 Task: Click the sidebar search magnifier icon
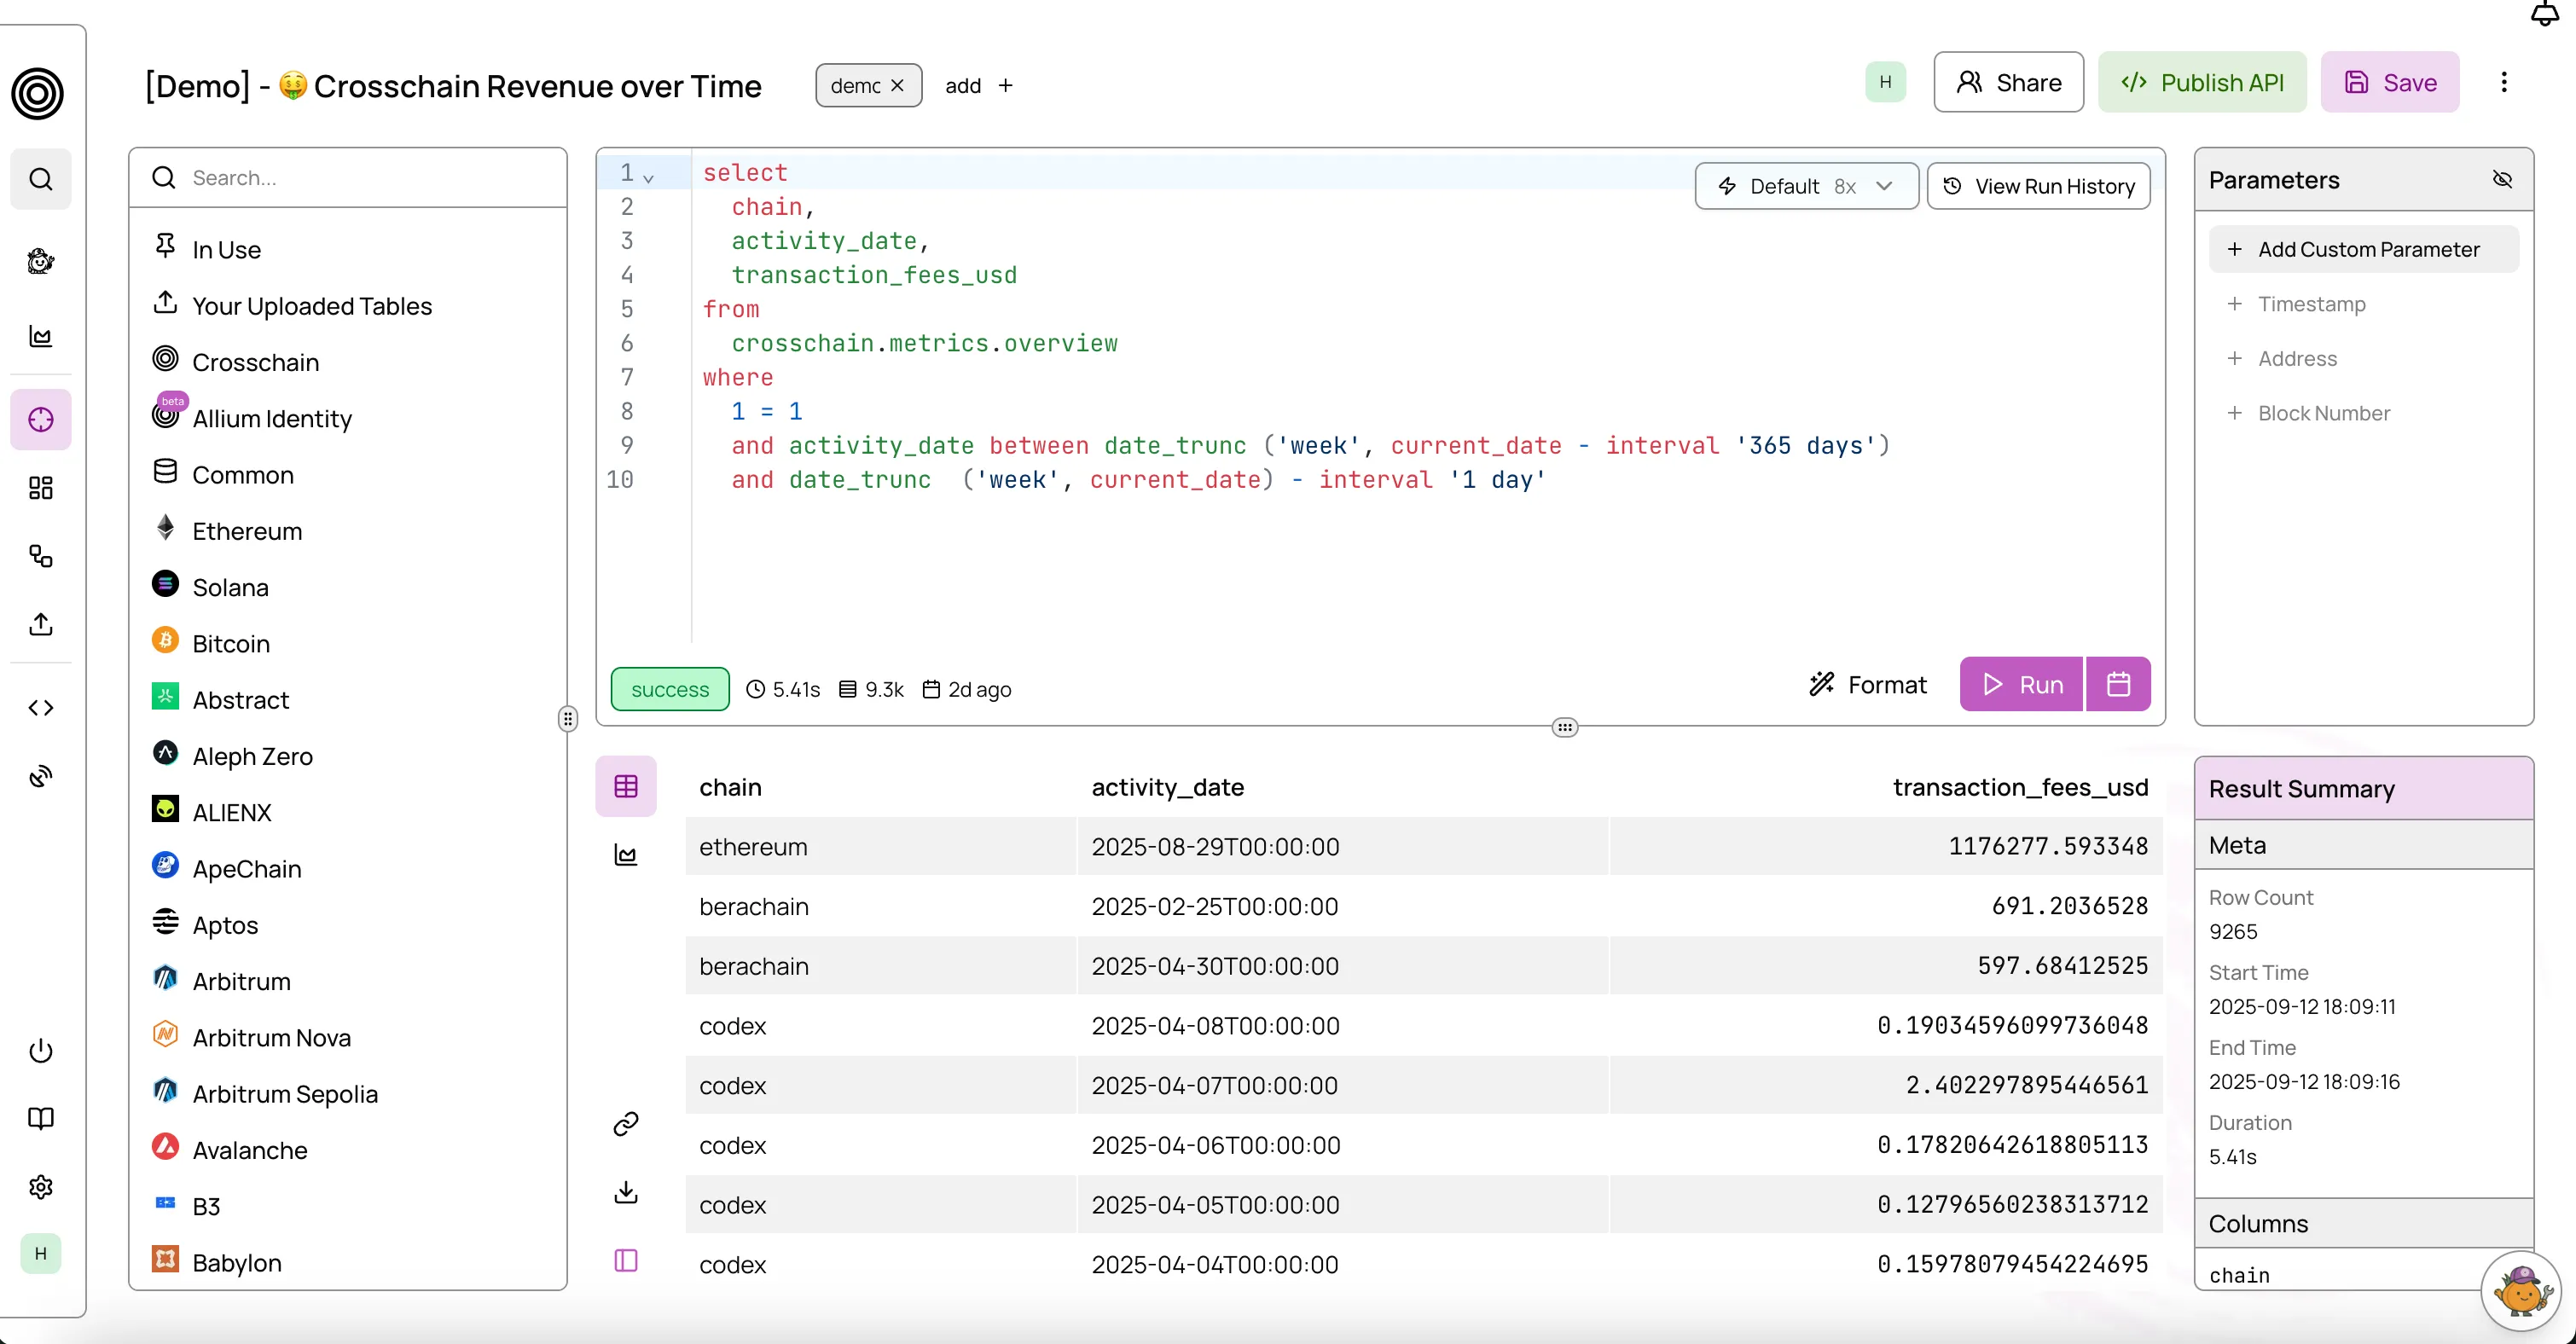(41, 179)
